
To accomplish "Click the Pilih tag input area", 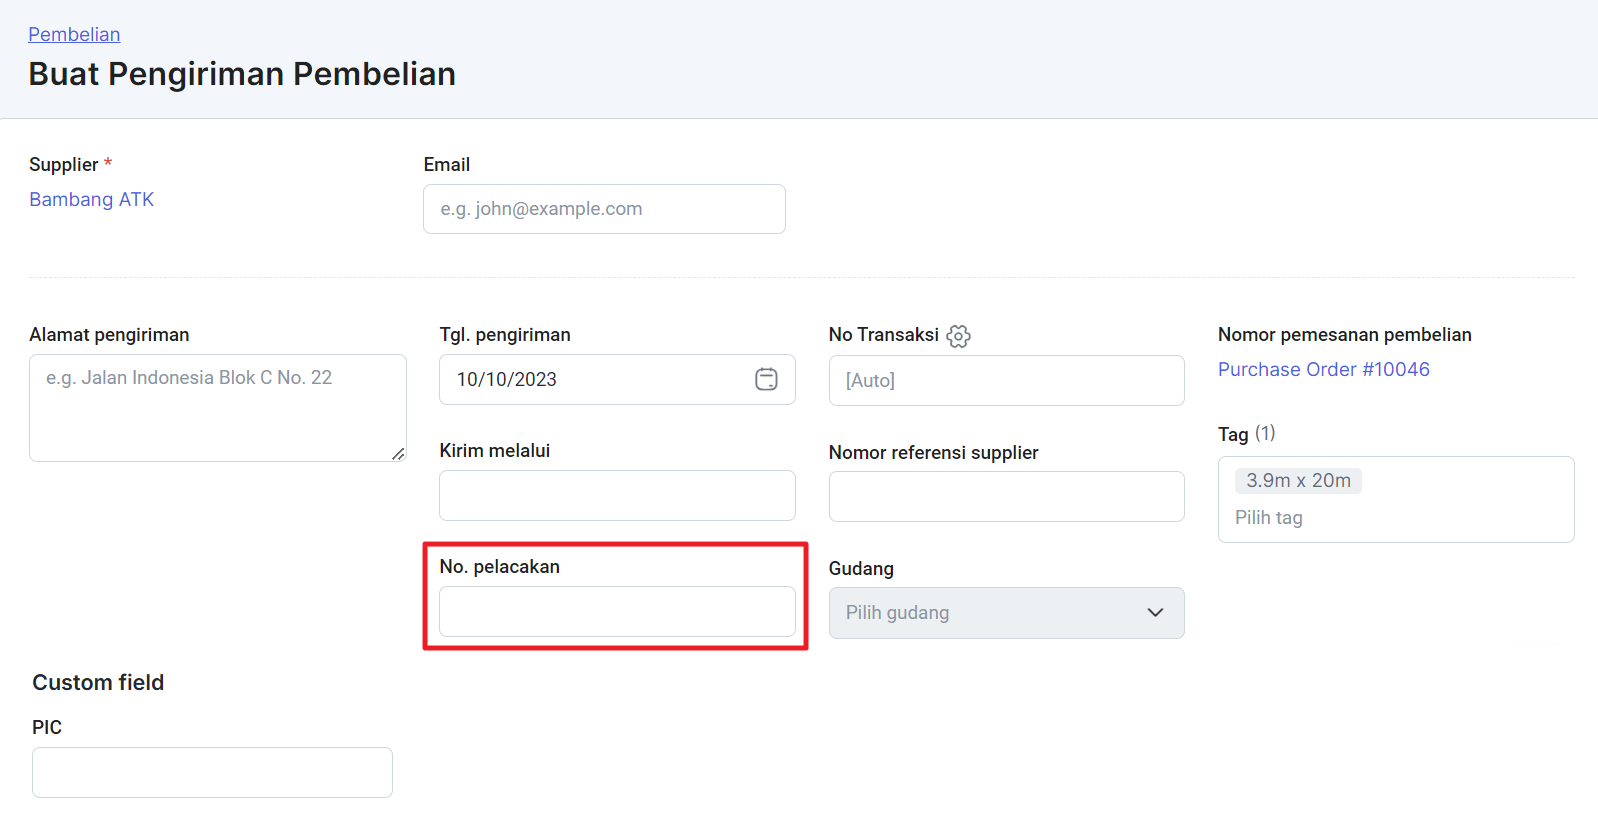I will [1395, 518].
